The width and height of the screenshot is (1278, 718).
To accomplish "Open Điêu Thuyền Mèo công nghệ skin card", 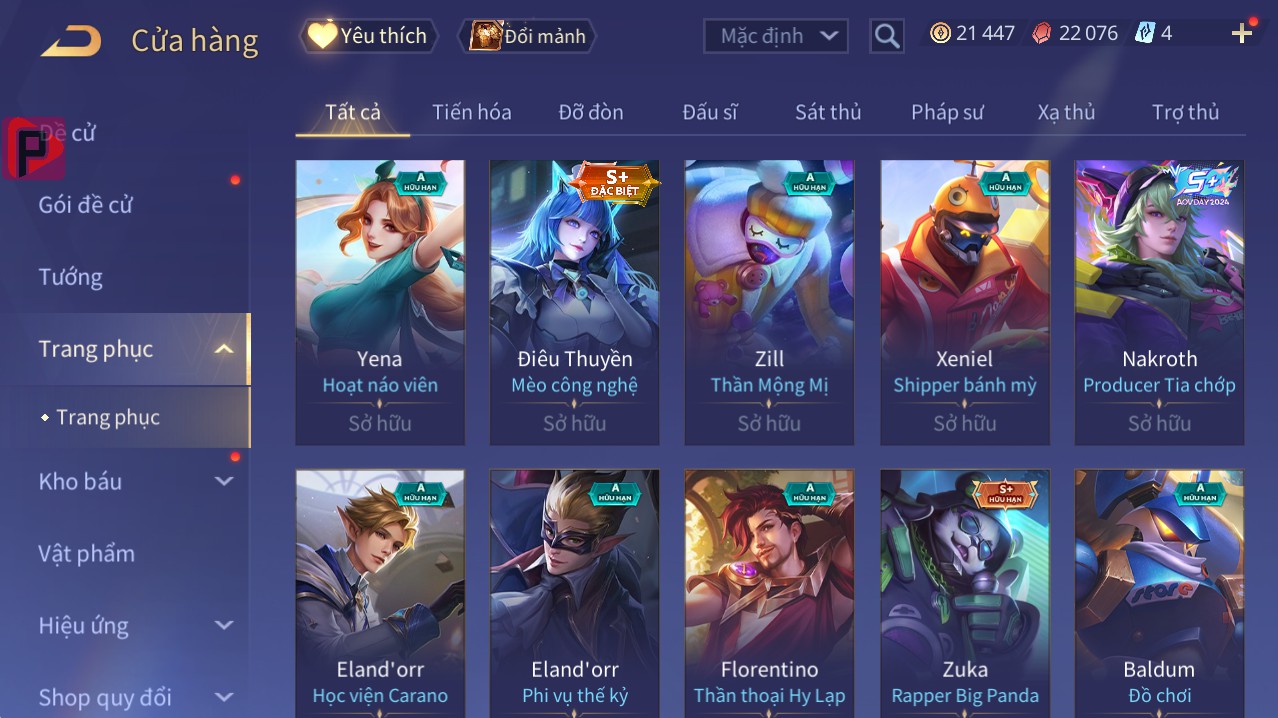I will pos(574,302).
